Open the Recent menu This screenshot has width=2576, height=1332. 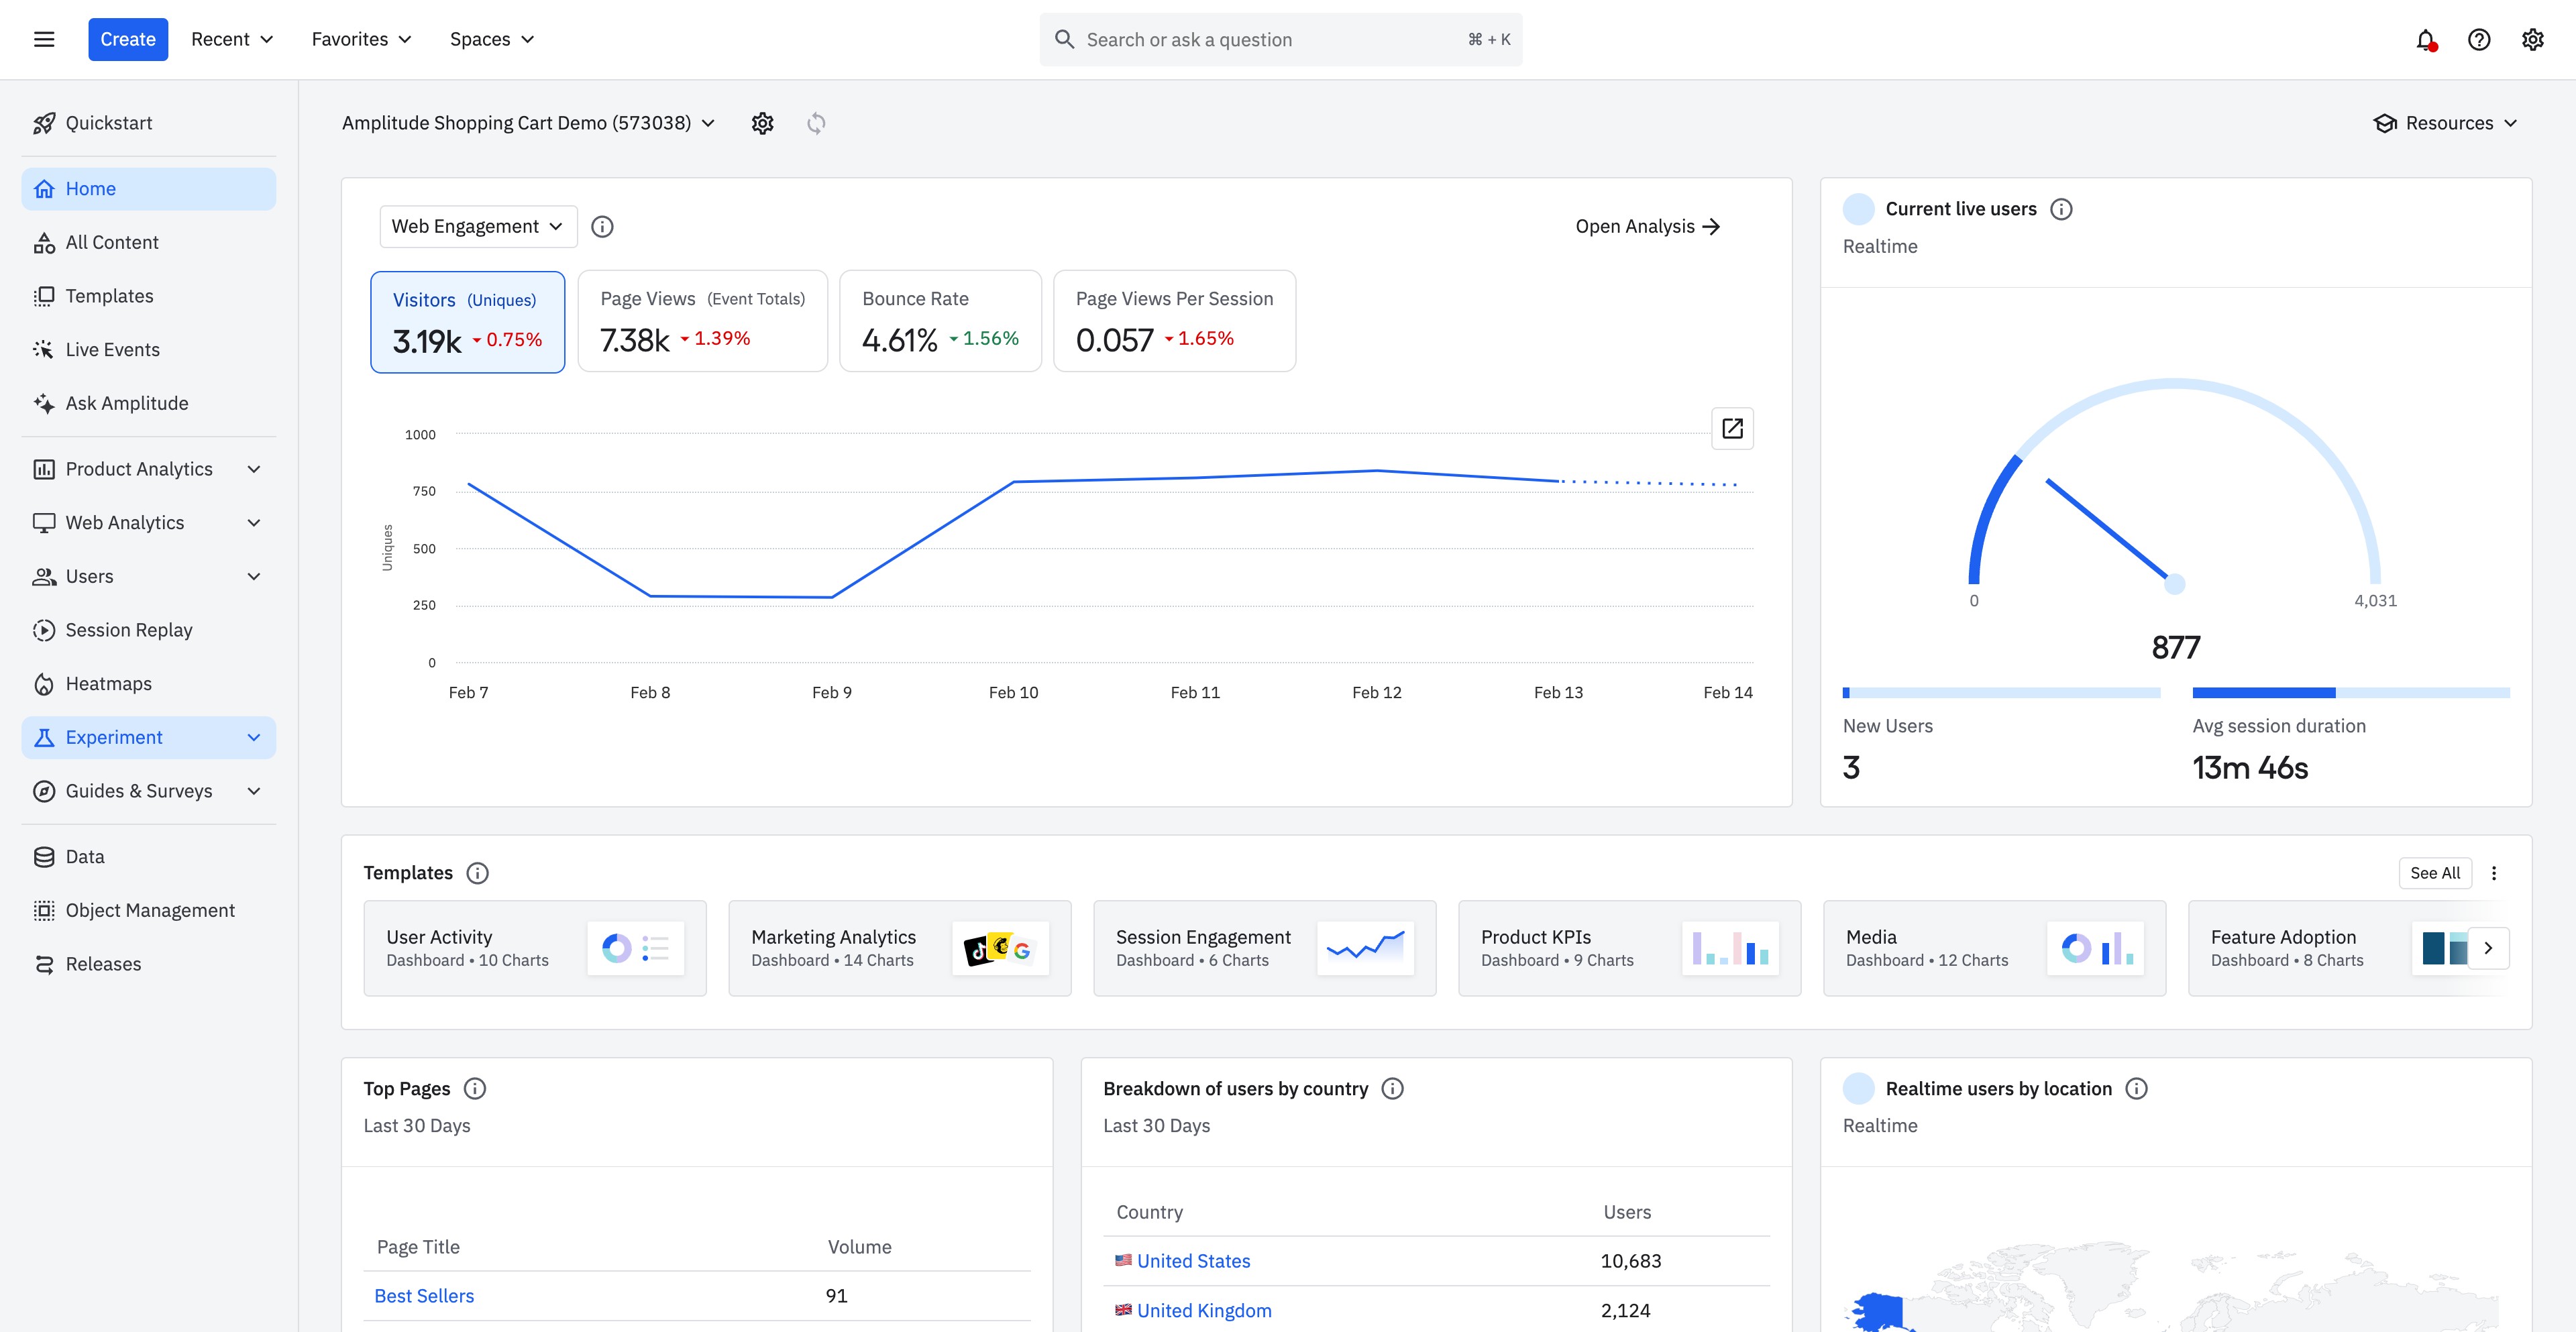232,40
